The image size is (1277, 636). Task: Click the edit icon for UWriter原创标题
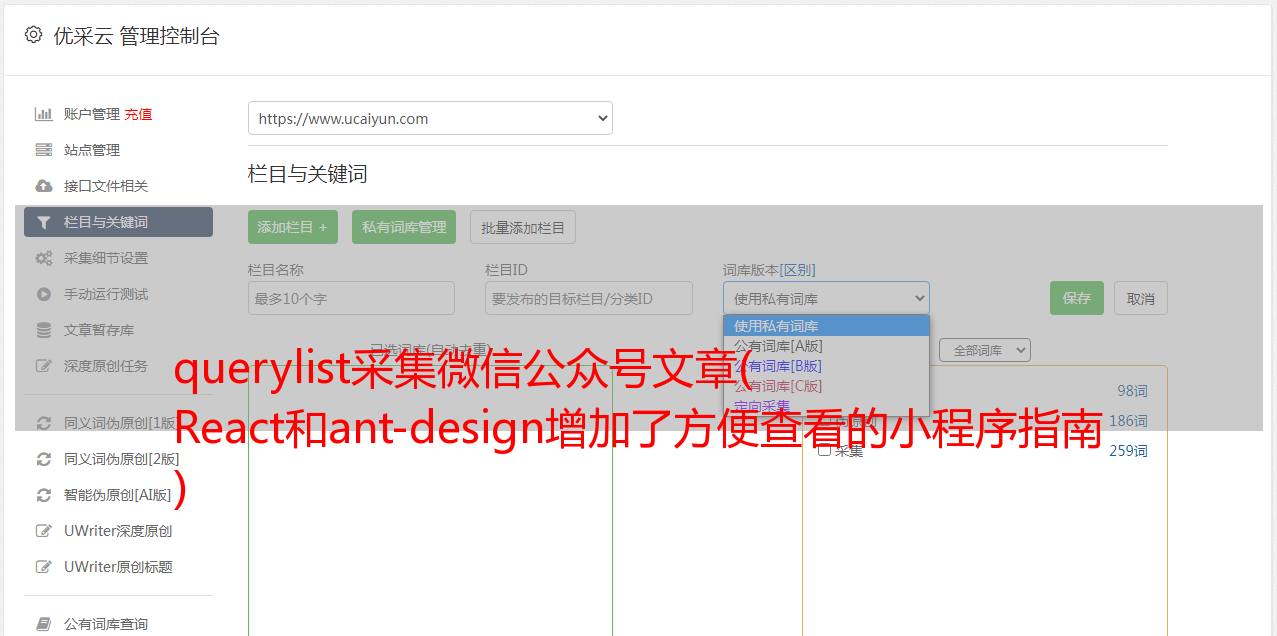[44, 567]
